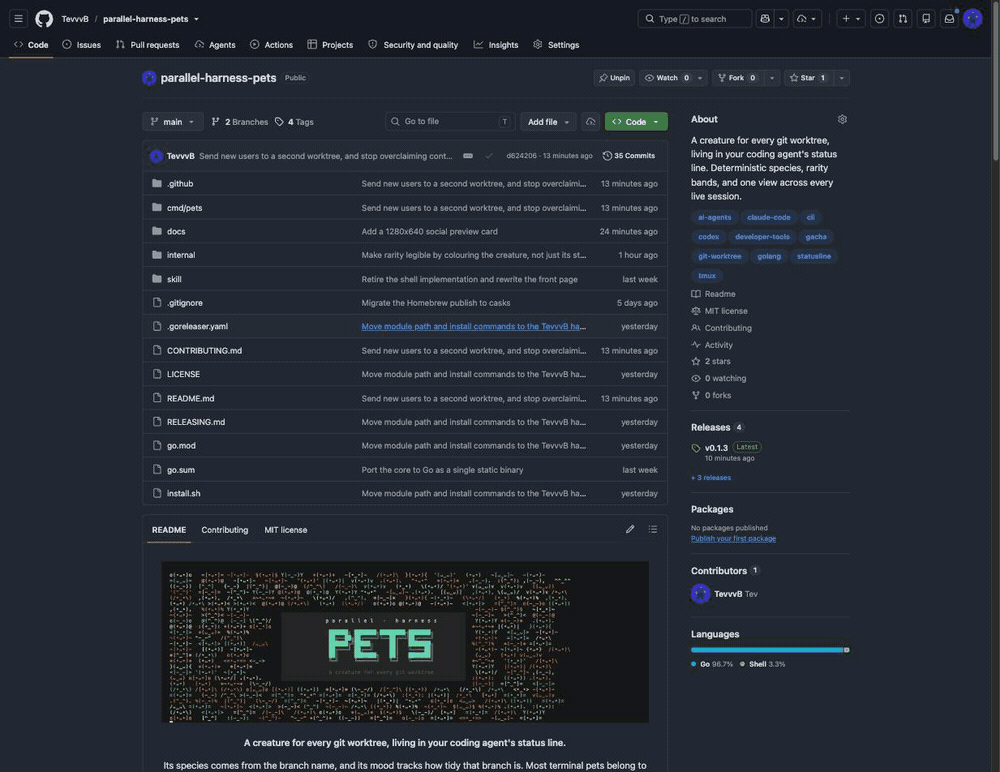This screenshot has height=772, width=1000.
Task: Unpin the repository with Unpin button
Action: (x=614, y=78)
